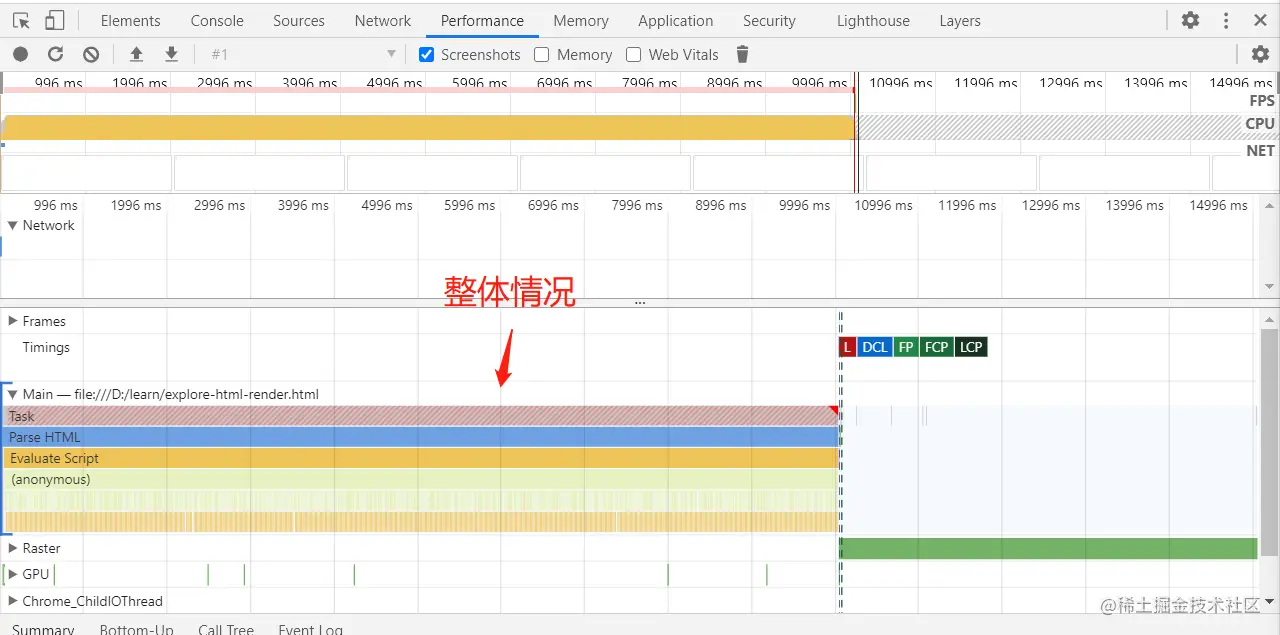
Task: Open the DevTools three-dot menu
Action: click(1226, 20)
